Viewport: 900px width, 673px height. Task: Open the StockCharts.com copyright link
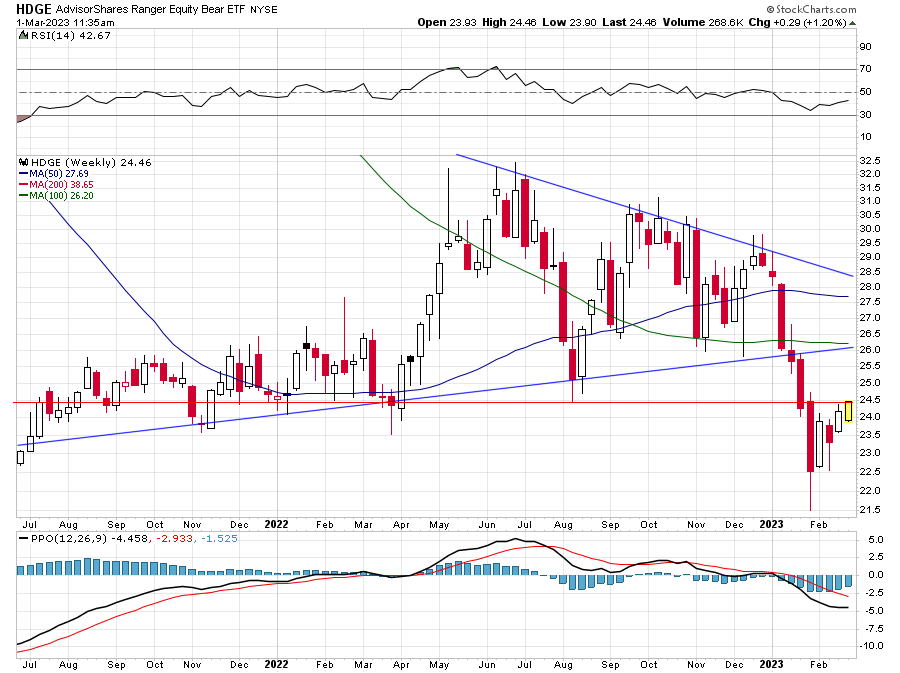tap(812, 9)
